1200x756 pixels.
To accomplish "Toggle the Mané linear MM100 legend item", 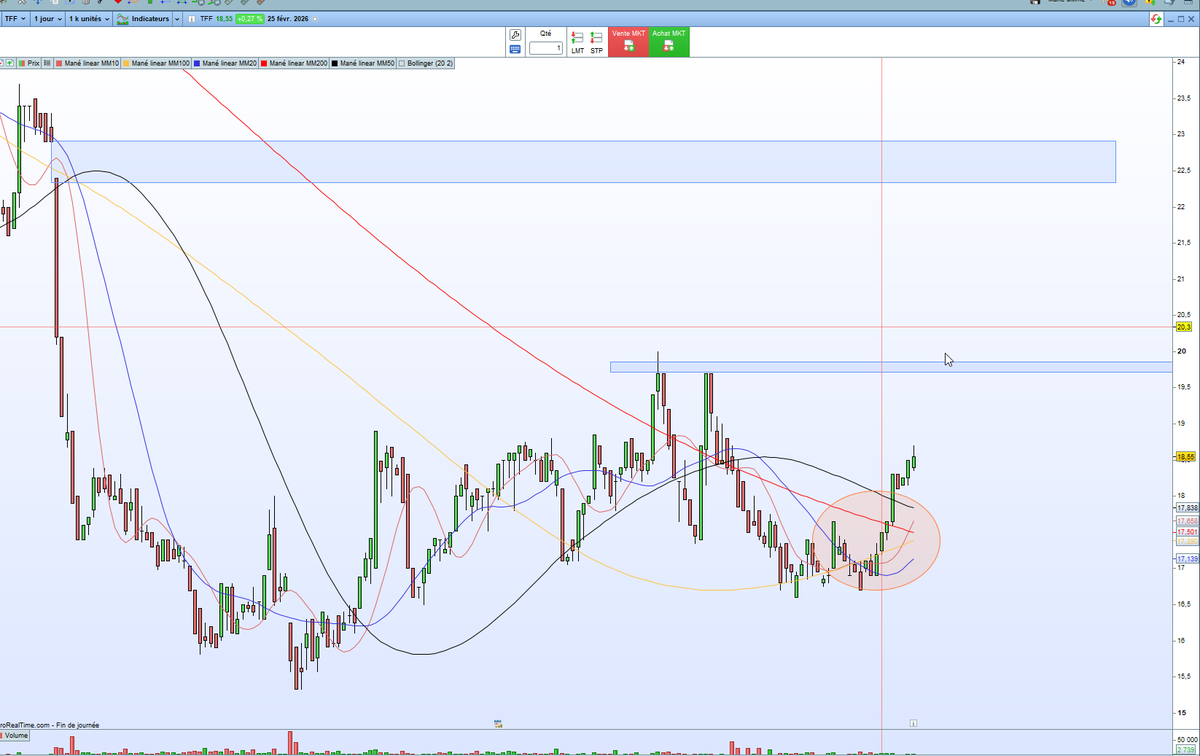I will [156, 63].
